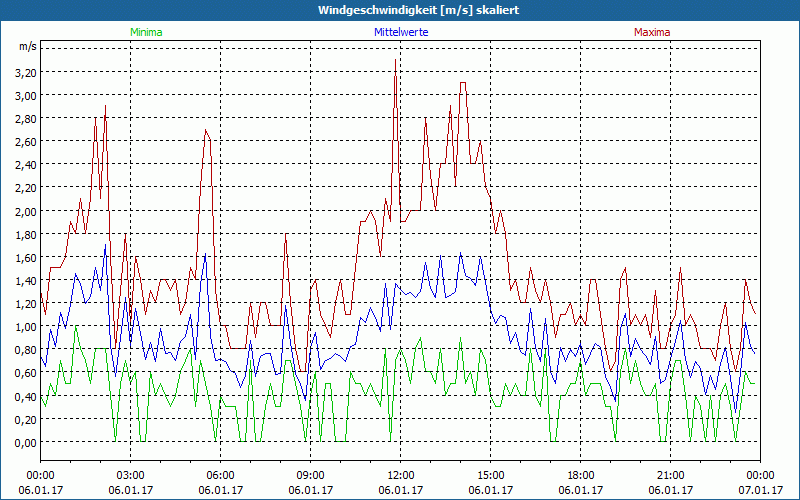Click the 2,80 y-axis value

tap(26, 119)
